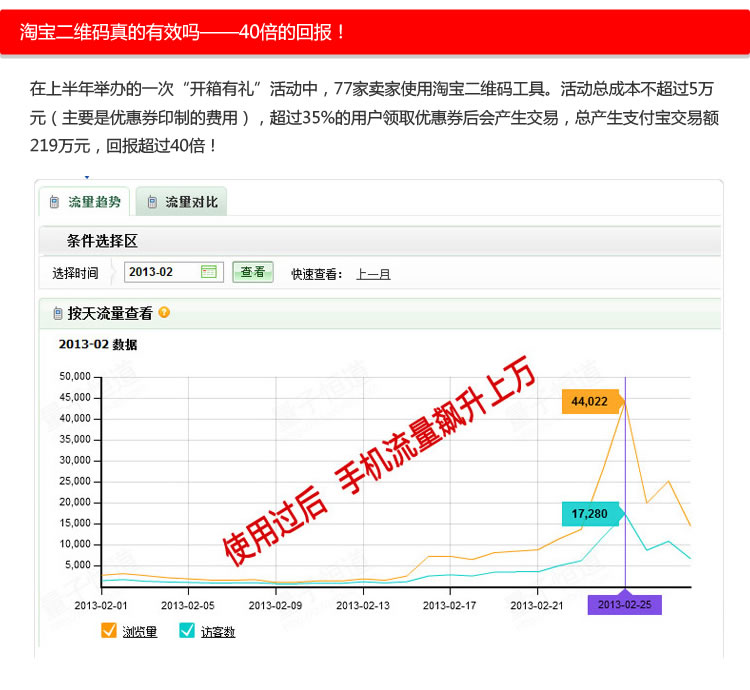The image size is (750, 690).
Task: Click the 5,000 y-axis value
Action: 78,565
